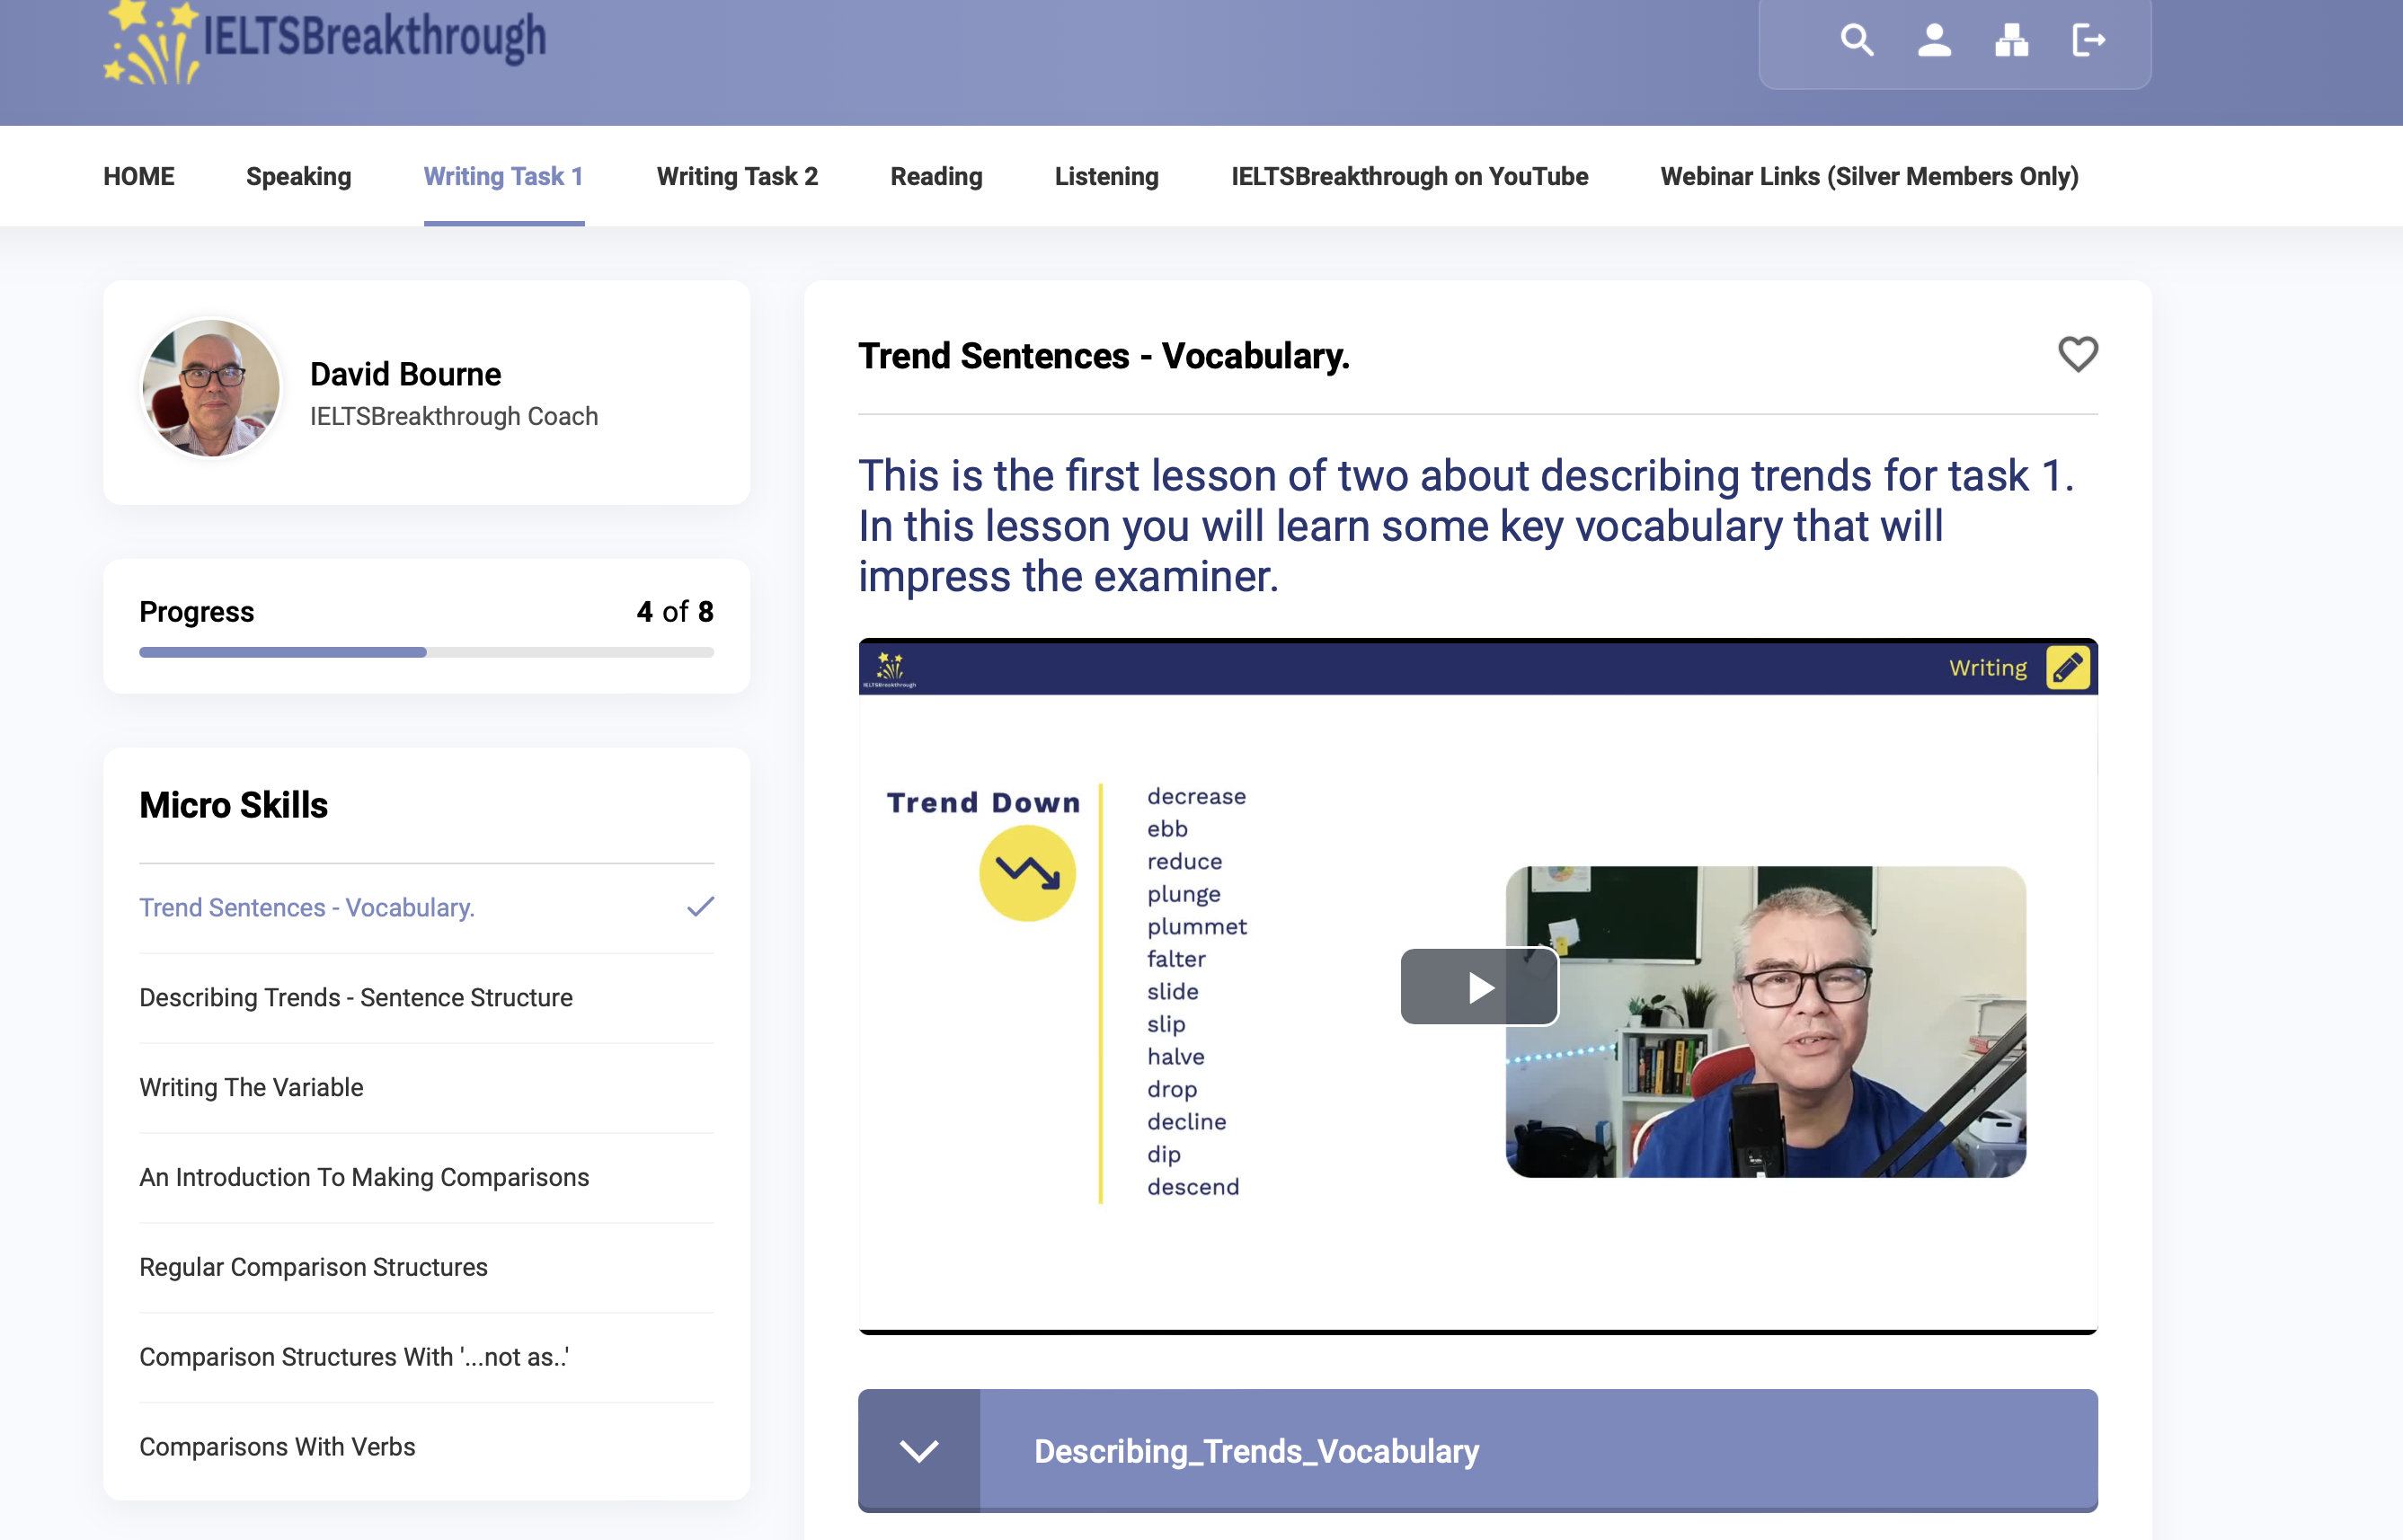Image resolution: width=2403 pixels, height=1540 pixels.
Task: Open the user profile icon
Action: (x=1934, y=41)
